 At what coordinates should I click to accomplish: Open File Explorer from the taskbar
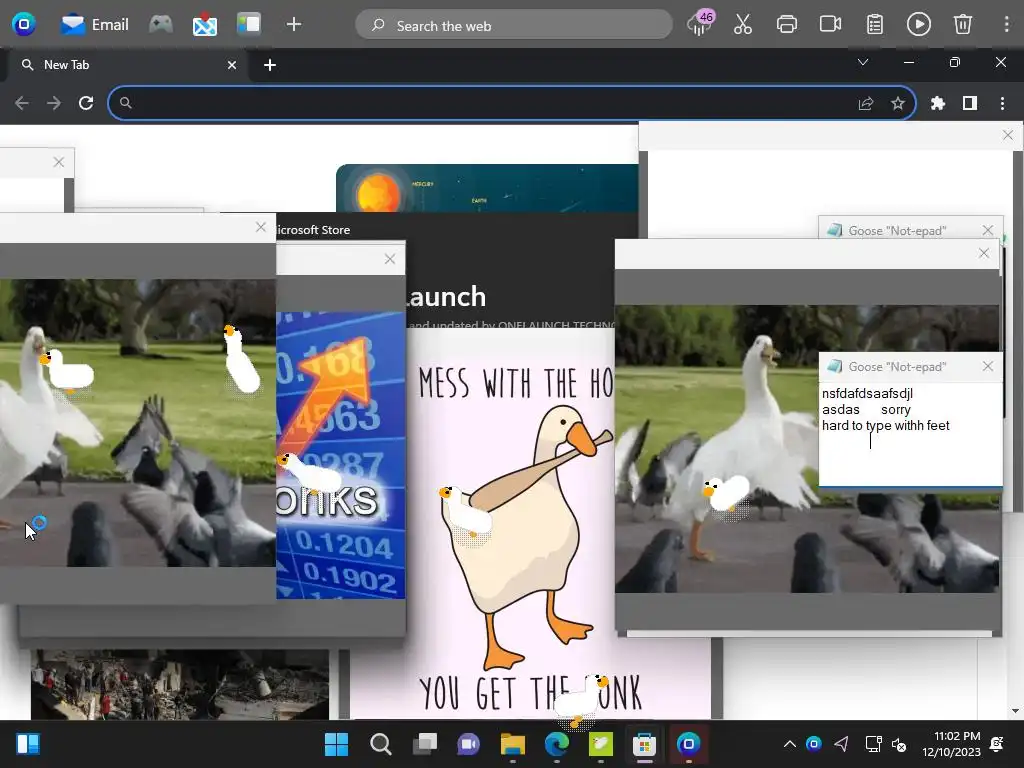513,744
